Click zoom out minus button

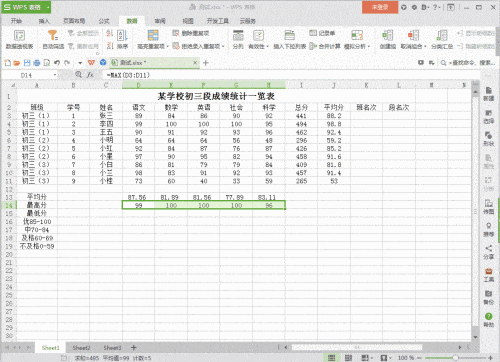(x=419, y=358)
